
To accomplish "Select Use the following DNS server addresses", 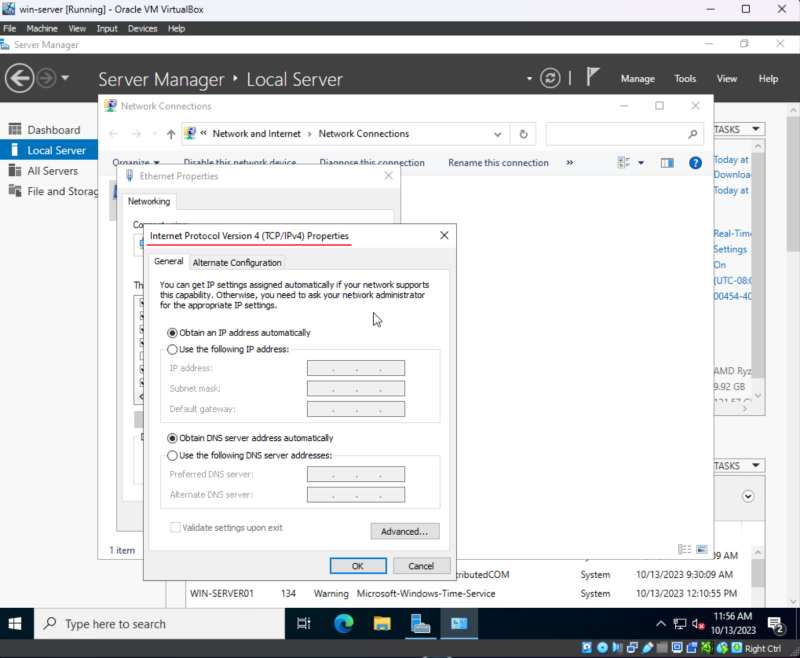I will (x=173, y=455).
